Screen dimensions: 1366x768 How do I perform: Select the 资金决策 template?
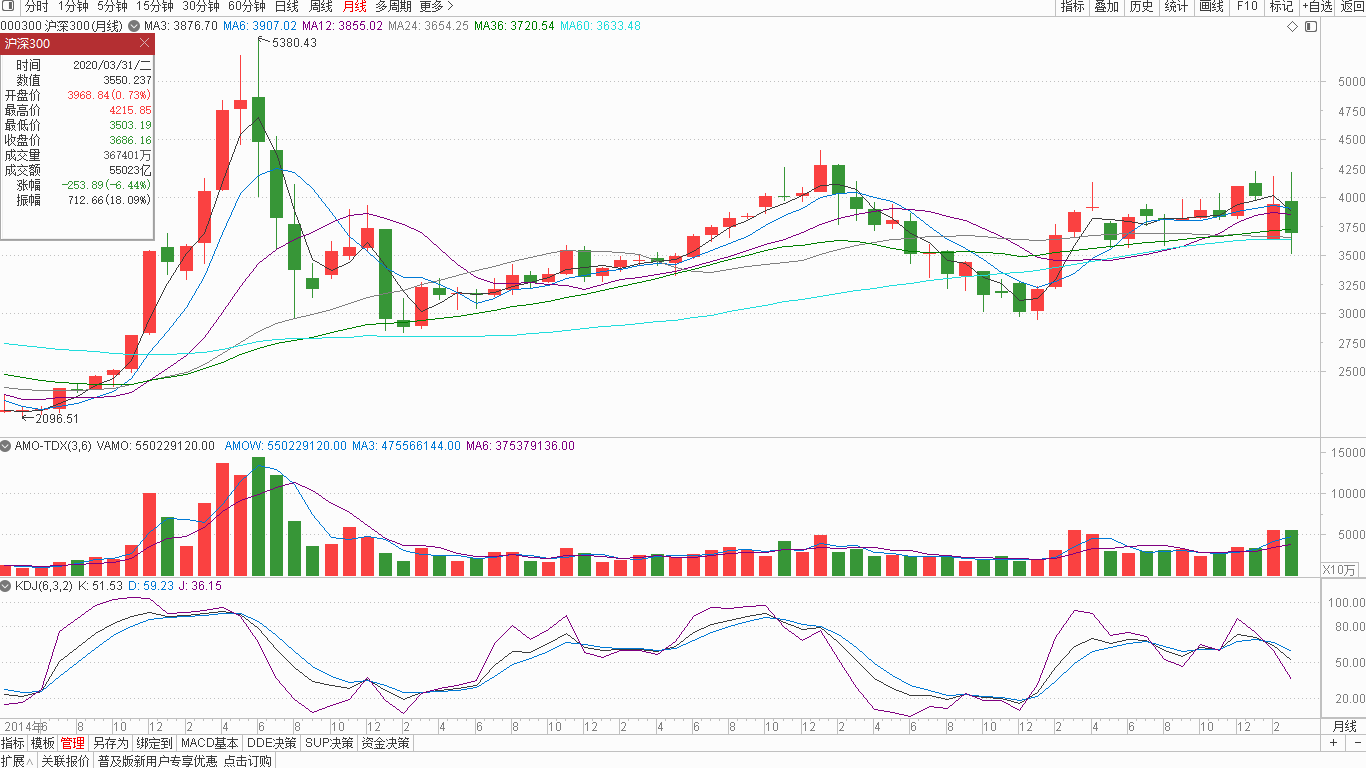385,743
